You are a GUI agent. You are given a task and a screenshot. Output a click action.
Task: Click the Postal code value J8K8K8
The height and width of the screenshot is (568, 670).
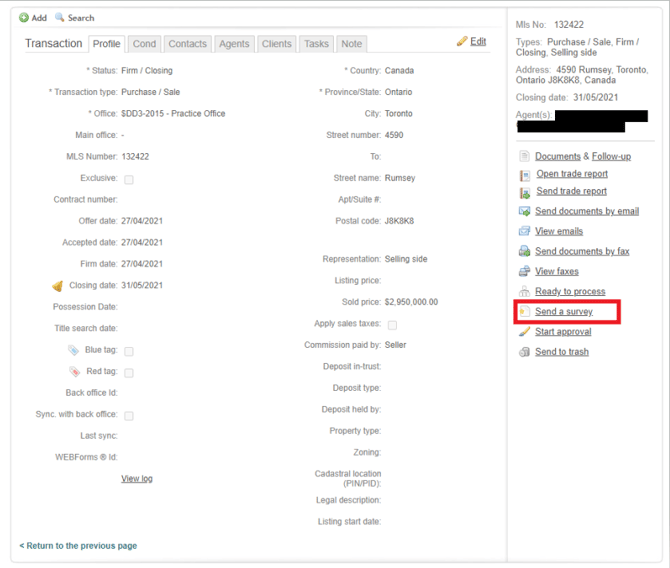[x=399, y=221]
